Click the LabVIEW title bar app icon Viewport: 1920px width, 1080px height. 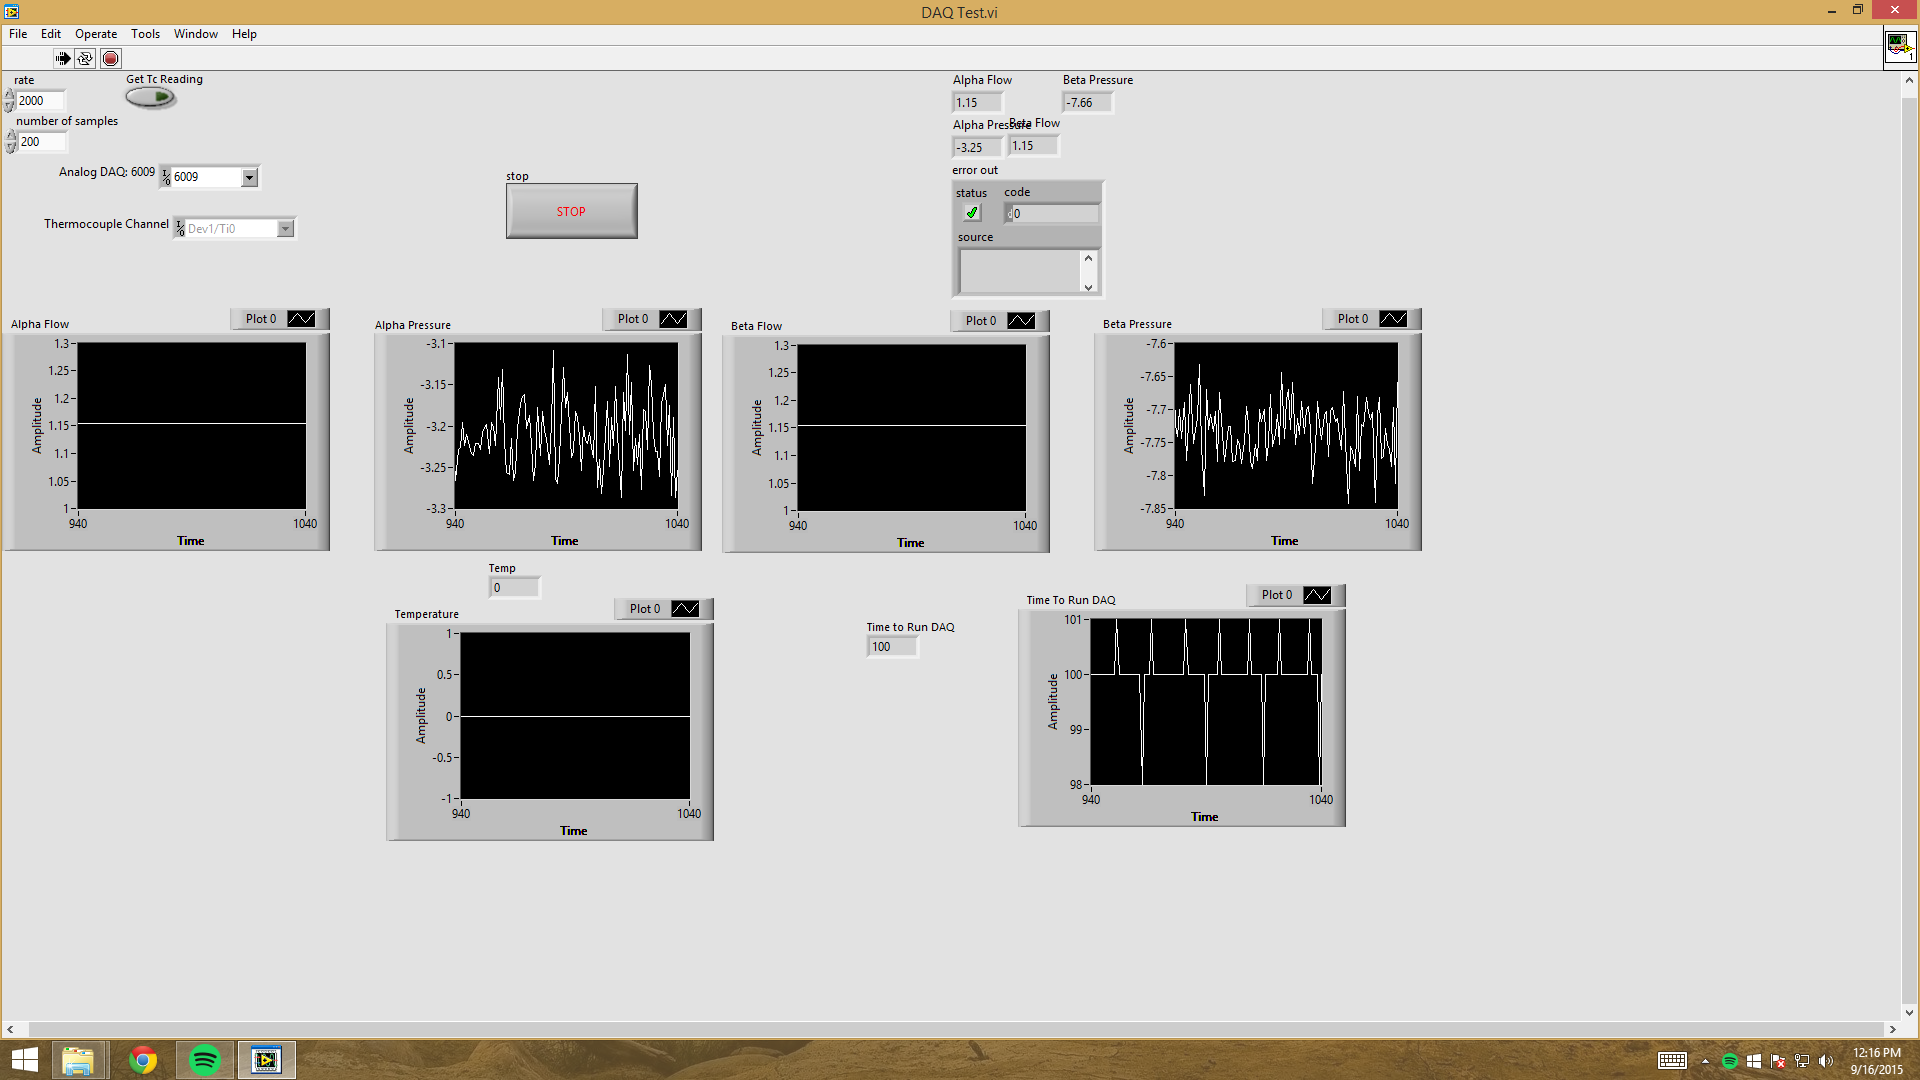pos(11,11)
